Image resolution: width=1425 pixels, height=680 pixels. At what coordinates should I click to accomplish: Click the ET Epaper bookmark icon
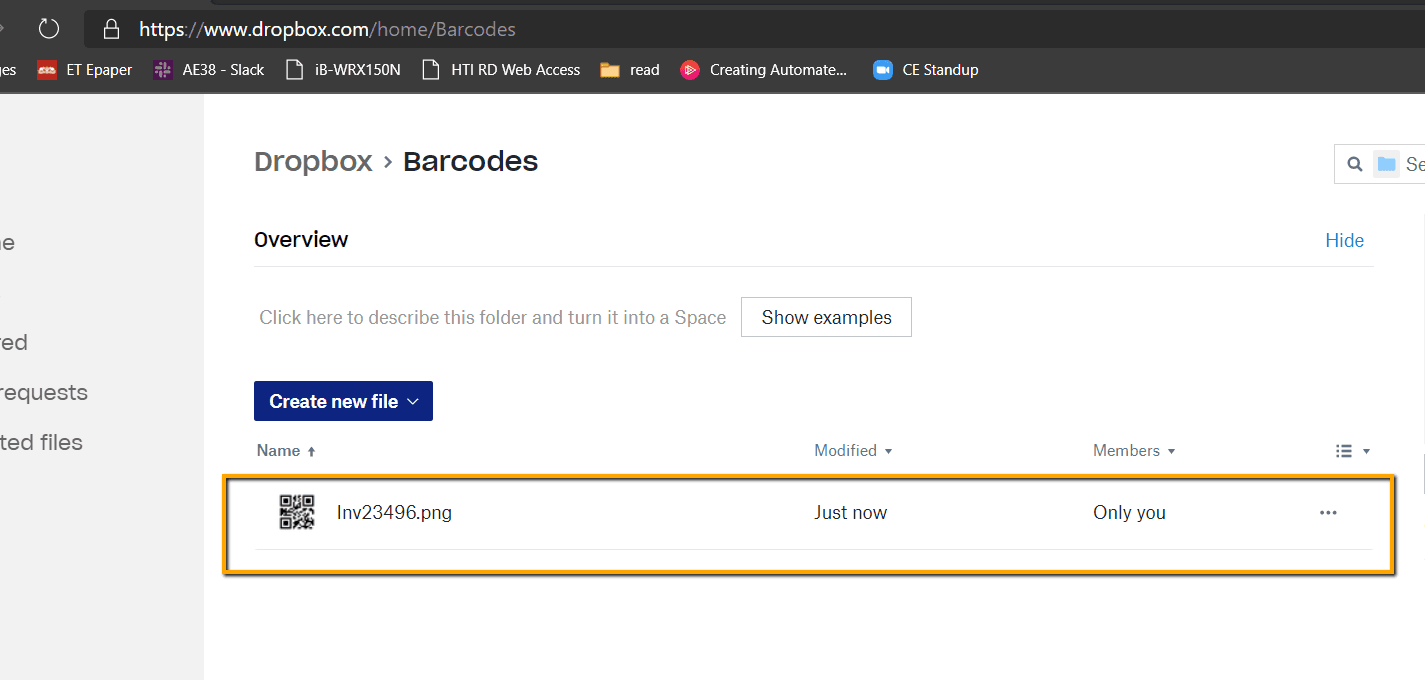(47, 69)
